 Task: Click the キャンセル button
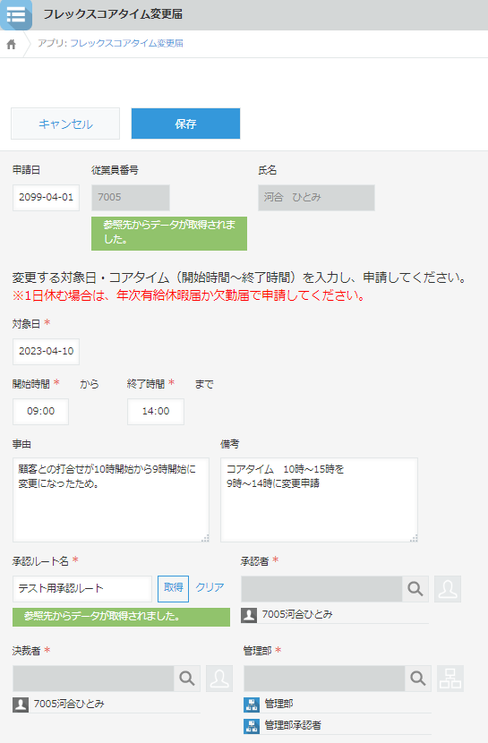(x=65, y=124)
